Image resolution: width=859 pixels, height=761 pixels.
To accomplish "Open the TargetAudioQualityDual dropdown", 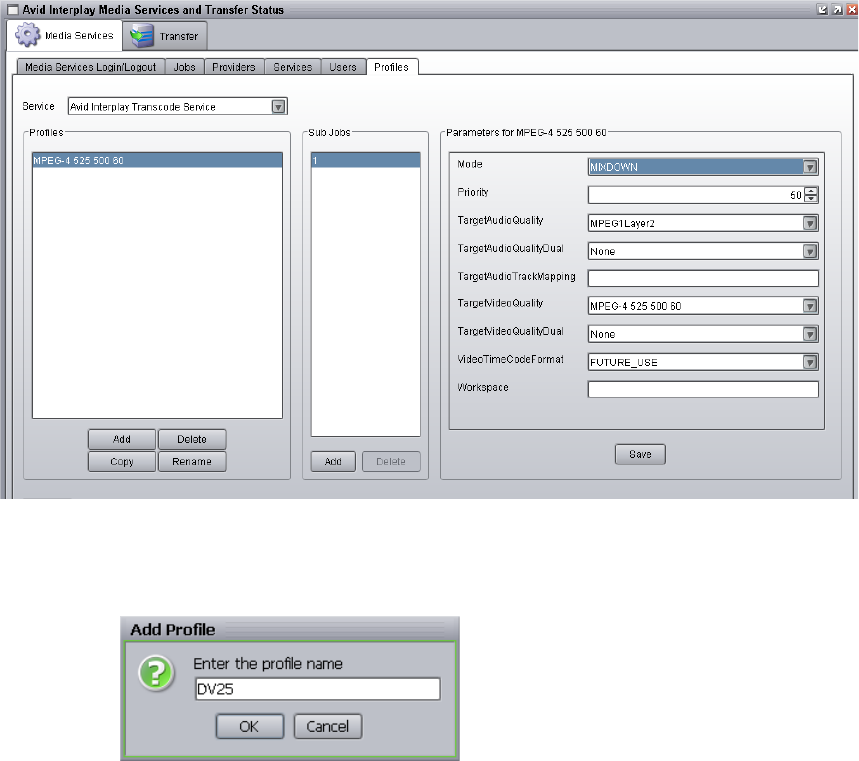I will [703, 251].
